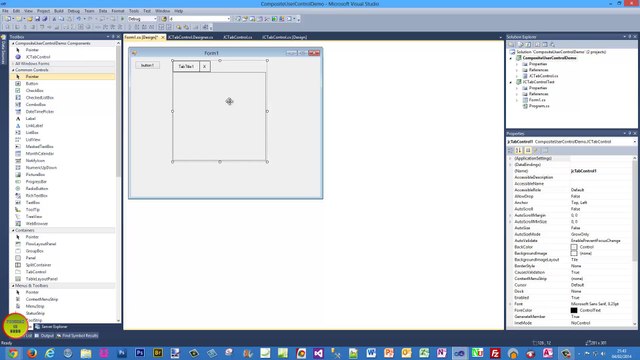Select the TabControl container in Toolbox
Image resolution: width=640 pixels, height=360 pixels.
(x=36, y=272)
